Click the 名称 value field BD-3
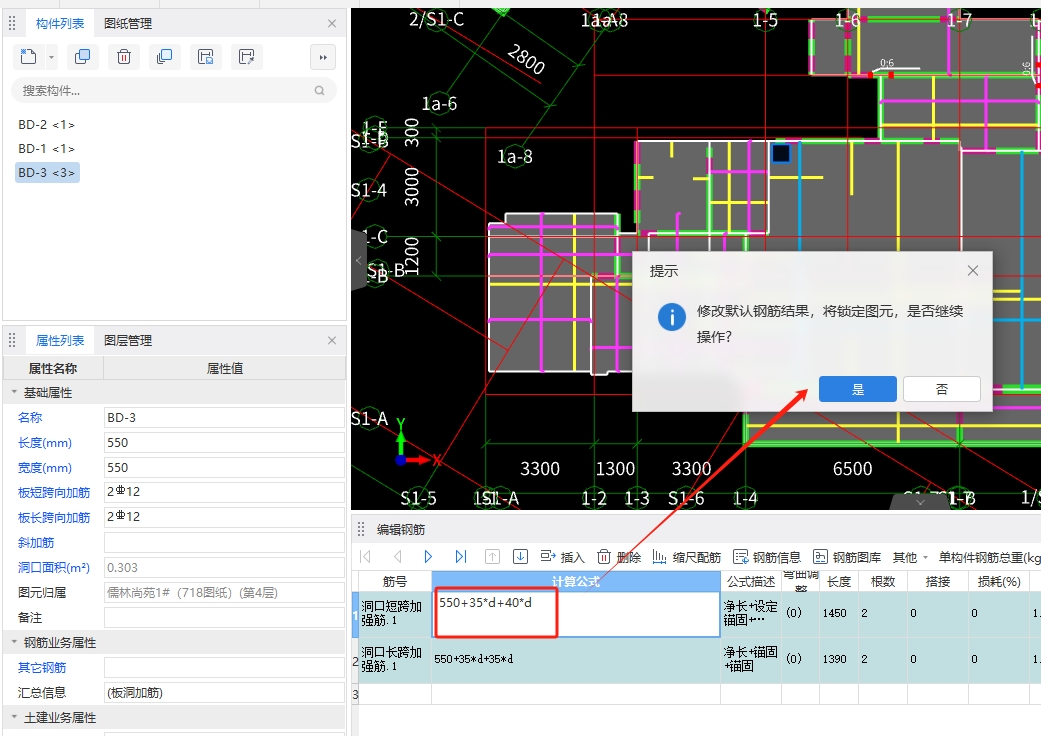This screenshot has width=1041, height=736. tap(224, 417)
